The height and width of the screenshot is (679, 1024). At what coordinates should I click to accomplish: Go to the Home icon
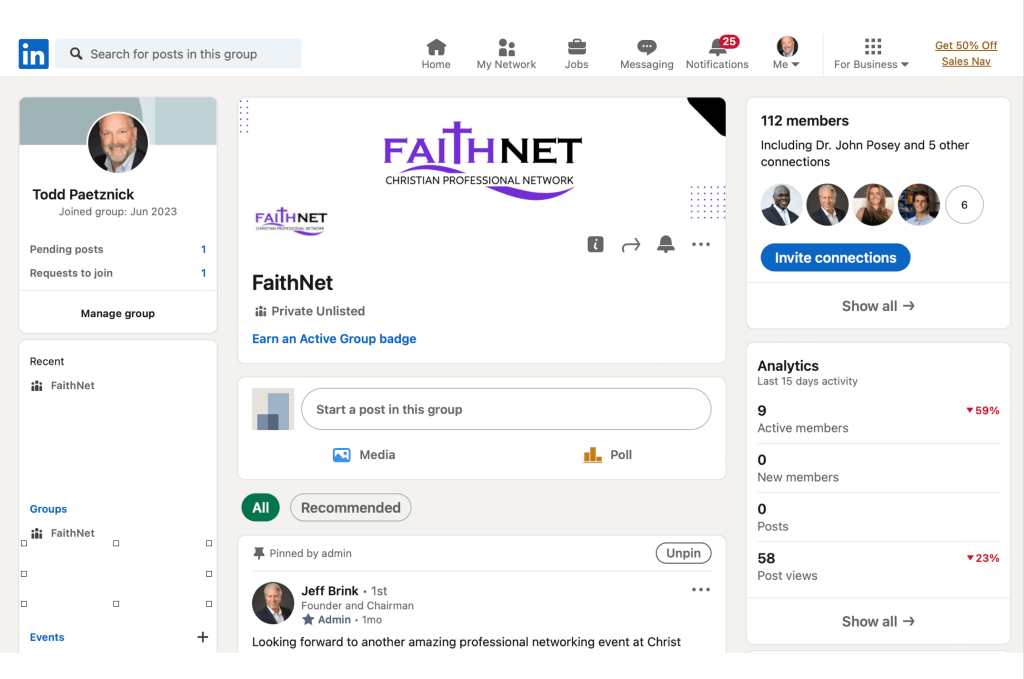coord(436,47)
